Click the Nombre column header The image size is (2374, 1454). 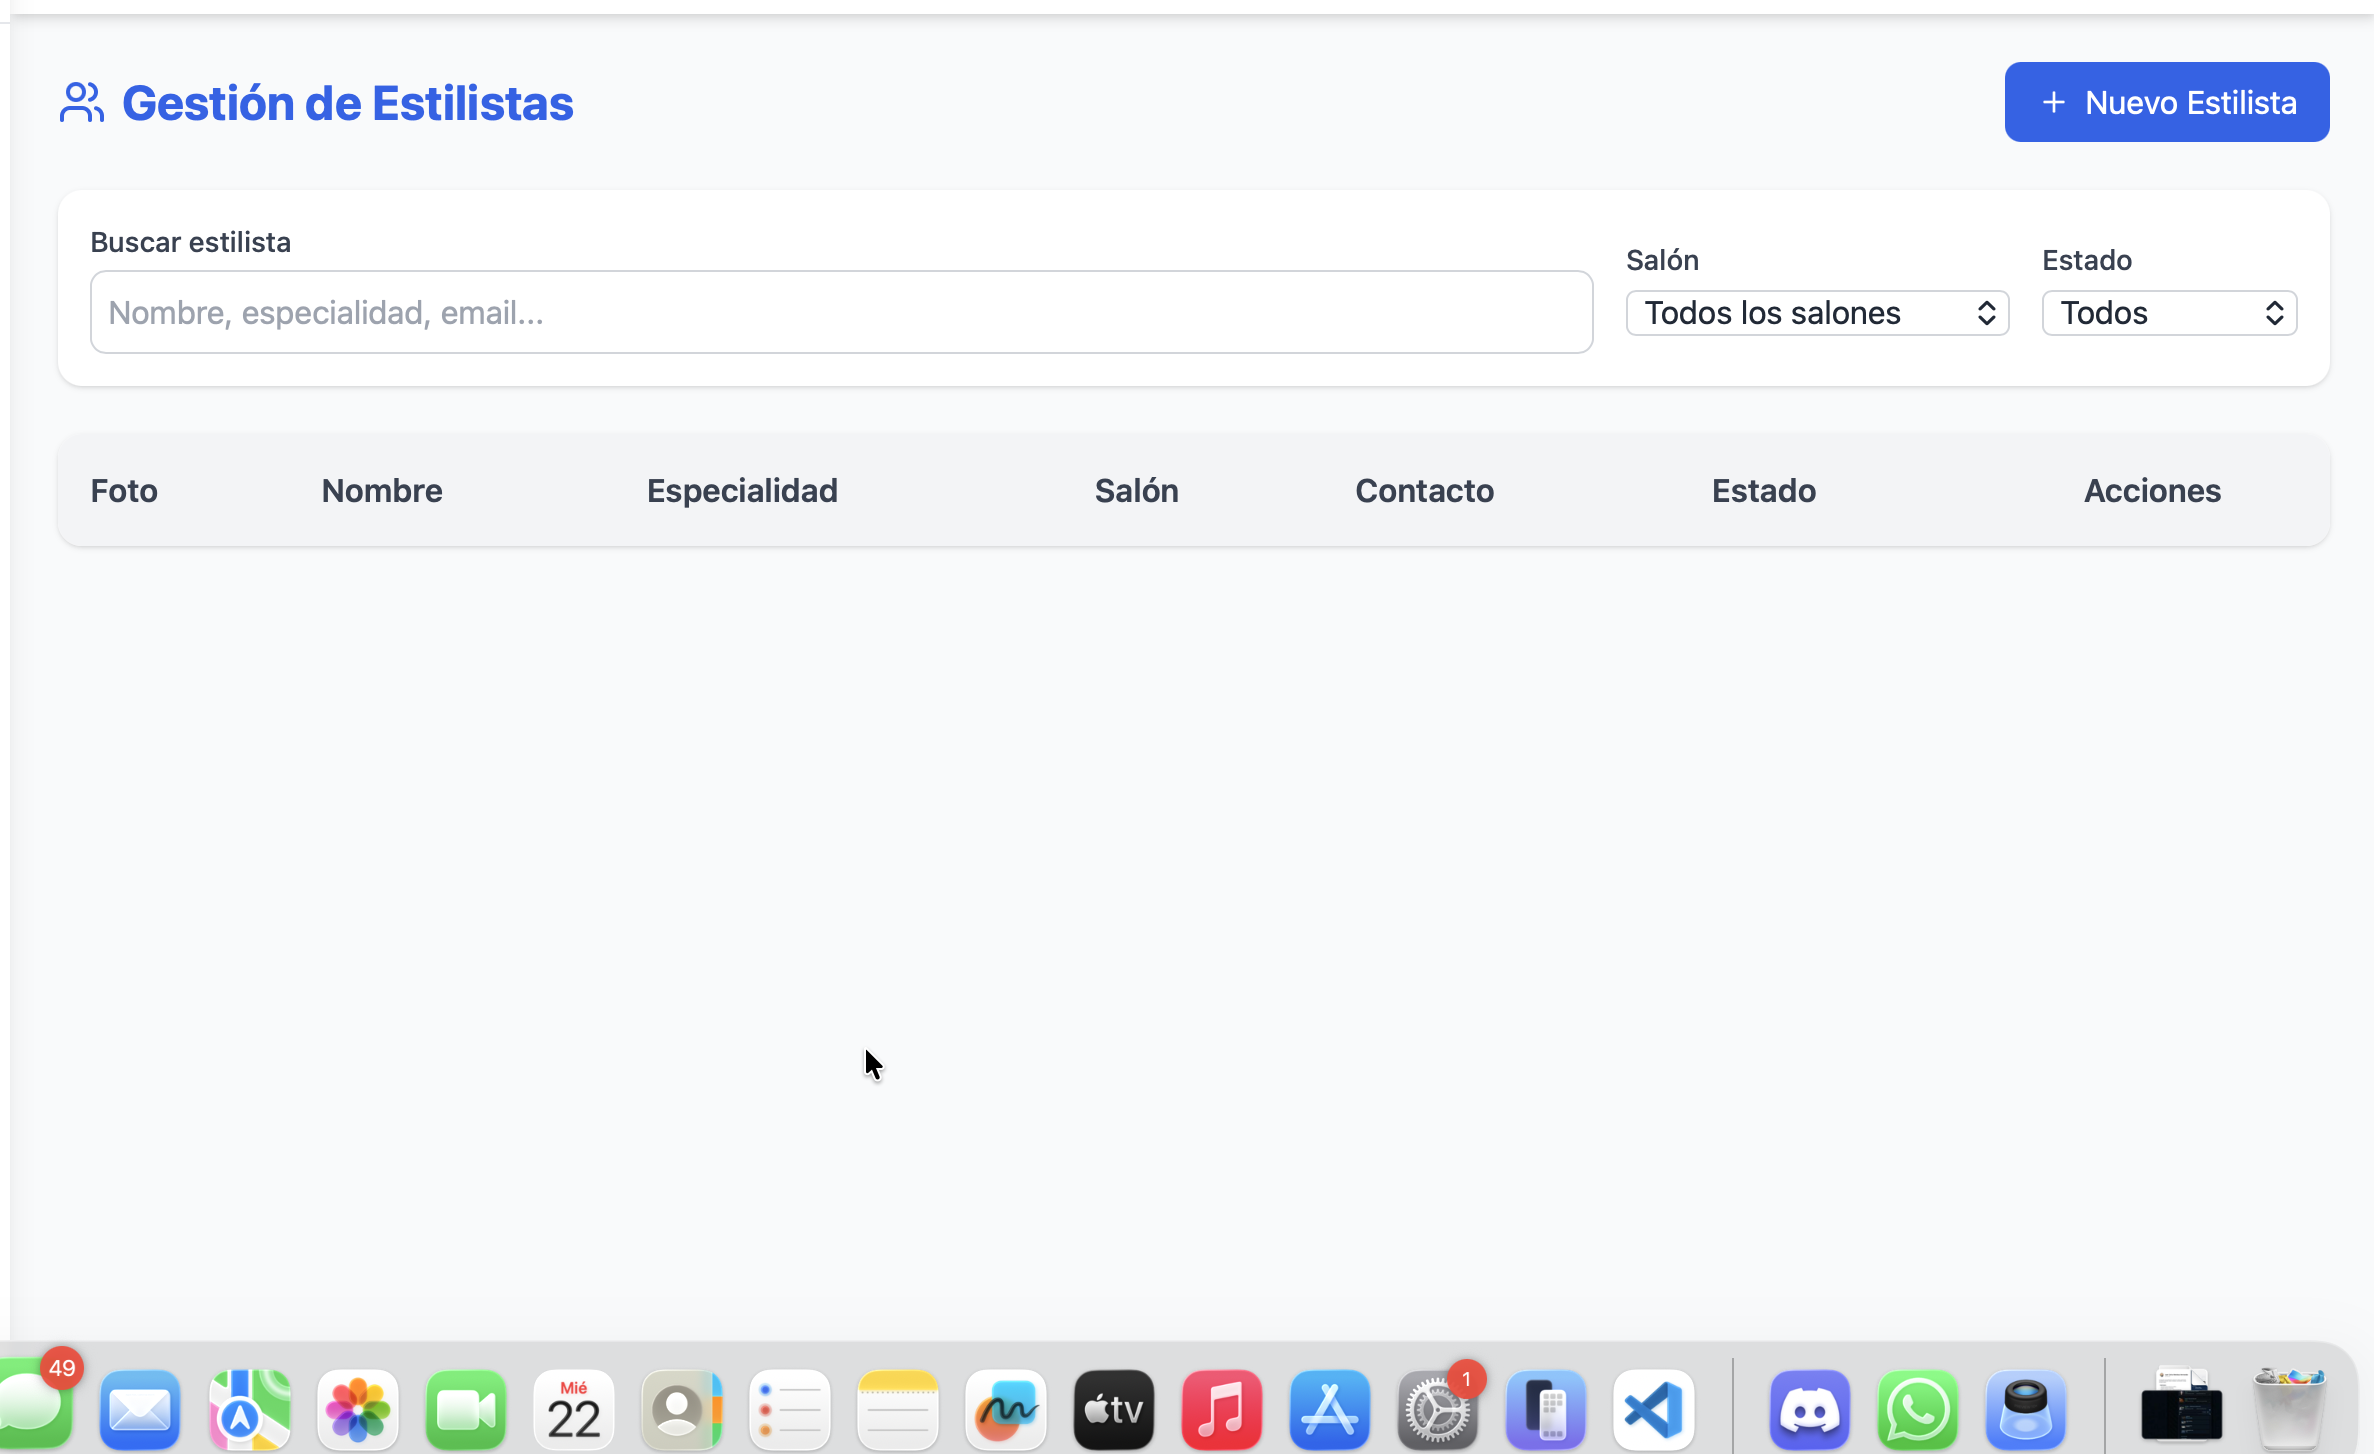[x=381, y=491]
